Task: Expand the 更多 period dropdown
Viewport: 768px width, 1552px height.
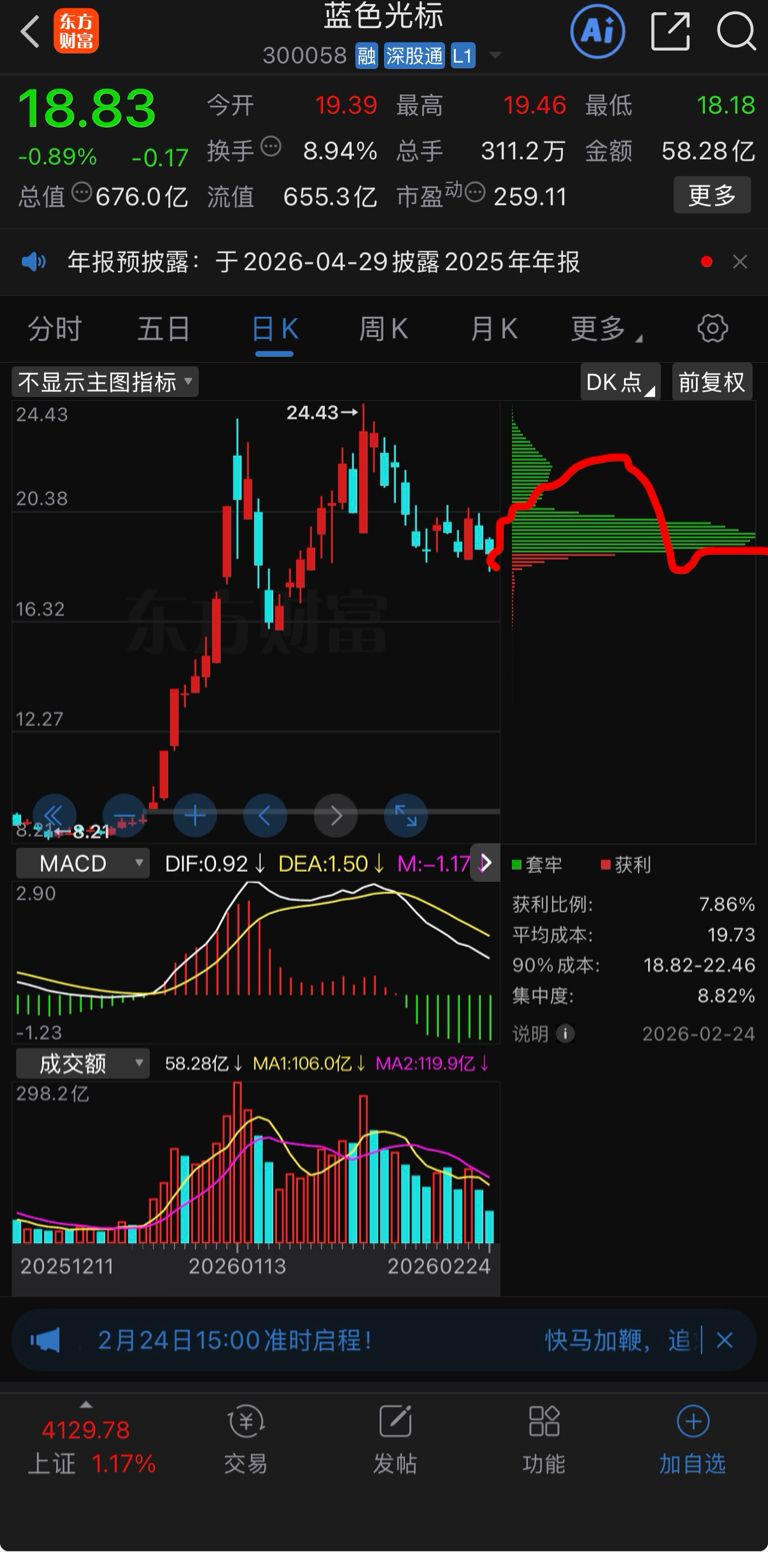Action: coord(606,329)
